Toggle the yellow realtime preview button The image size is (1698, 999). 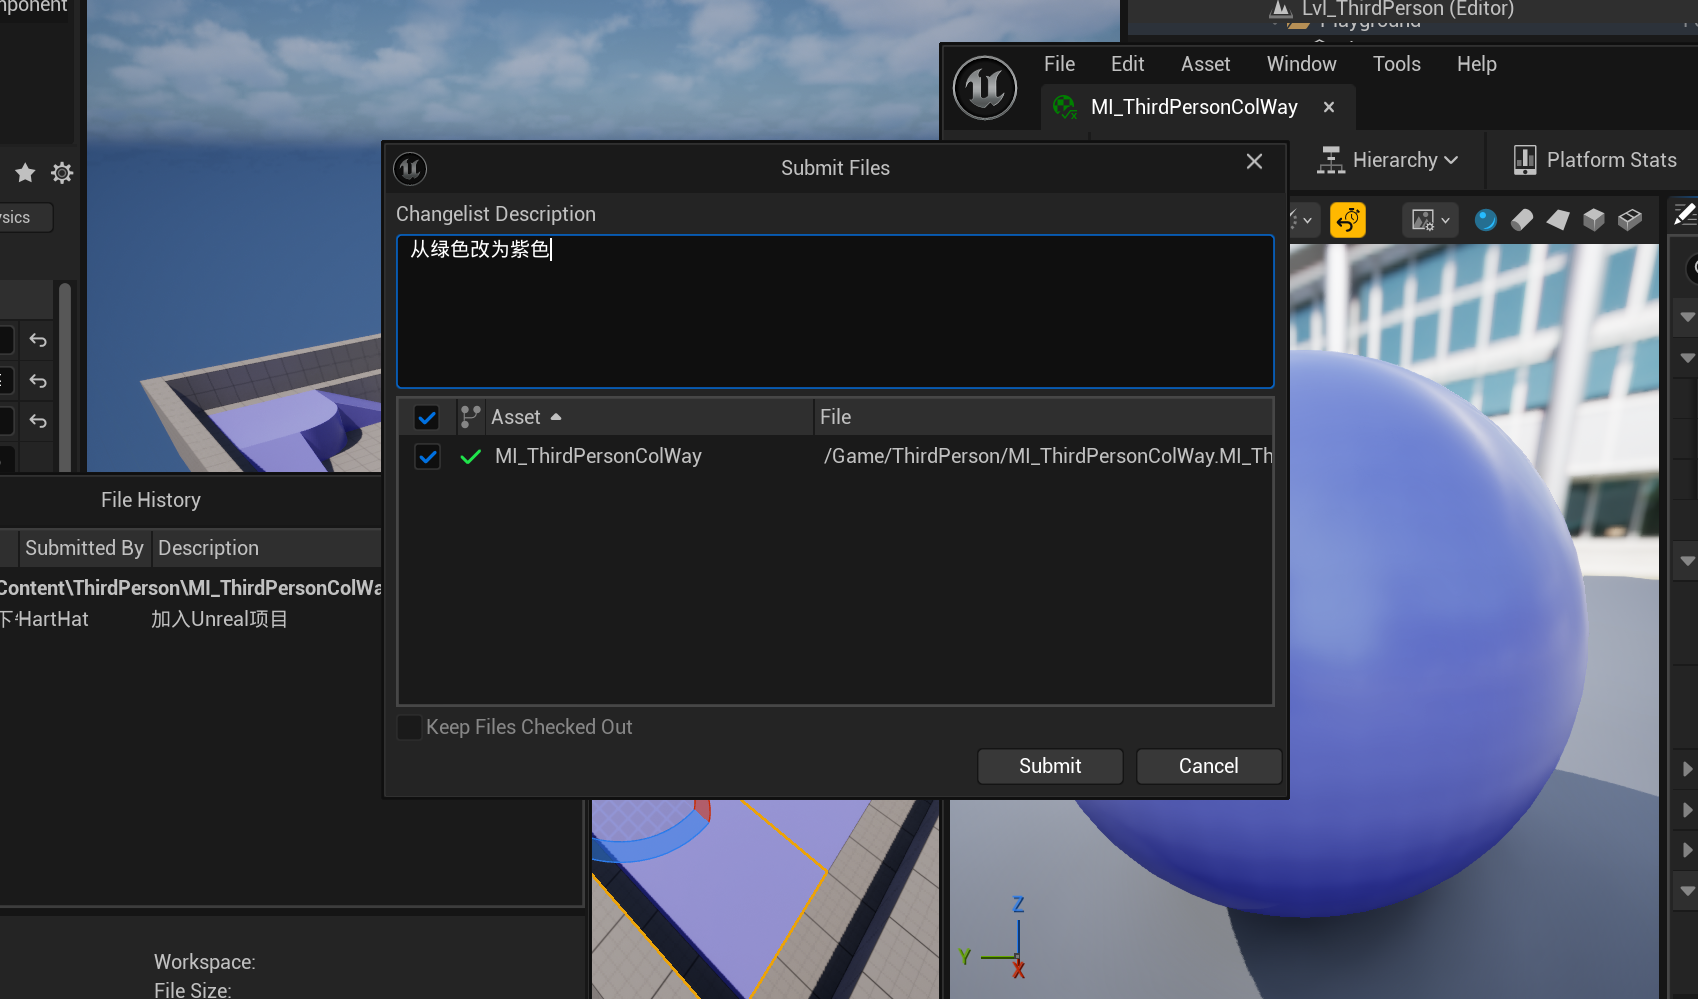click(x=1347, y=220)
